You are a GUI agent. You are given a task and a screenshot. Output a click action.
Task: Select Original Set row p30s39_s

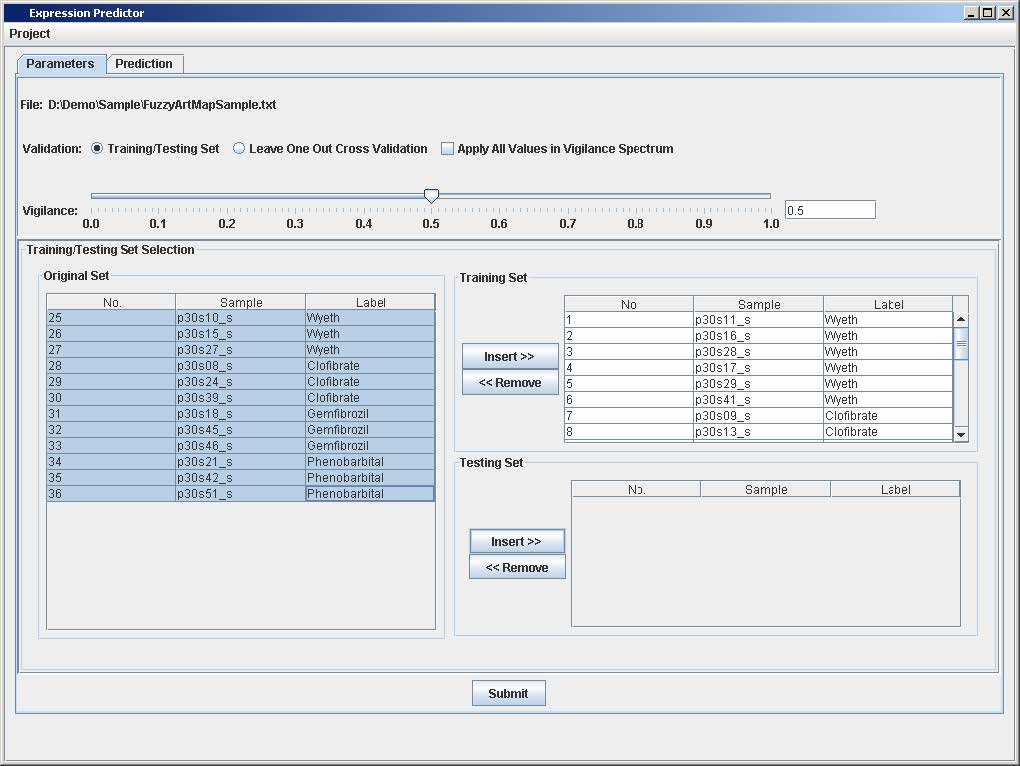pyautogui.click(x=241, y=398)
